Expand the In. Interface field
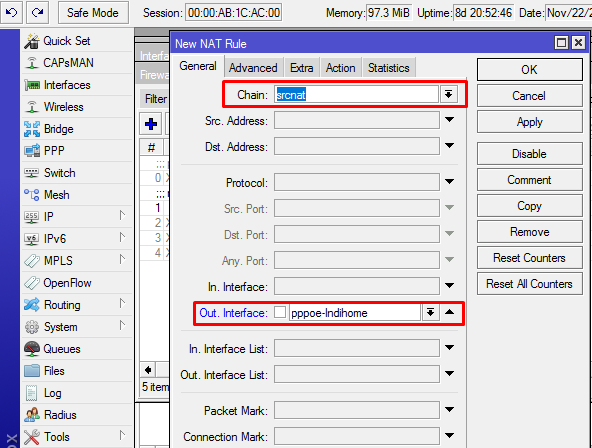 [x=449, y=286]
